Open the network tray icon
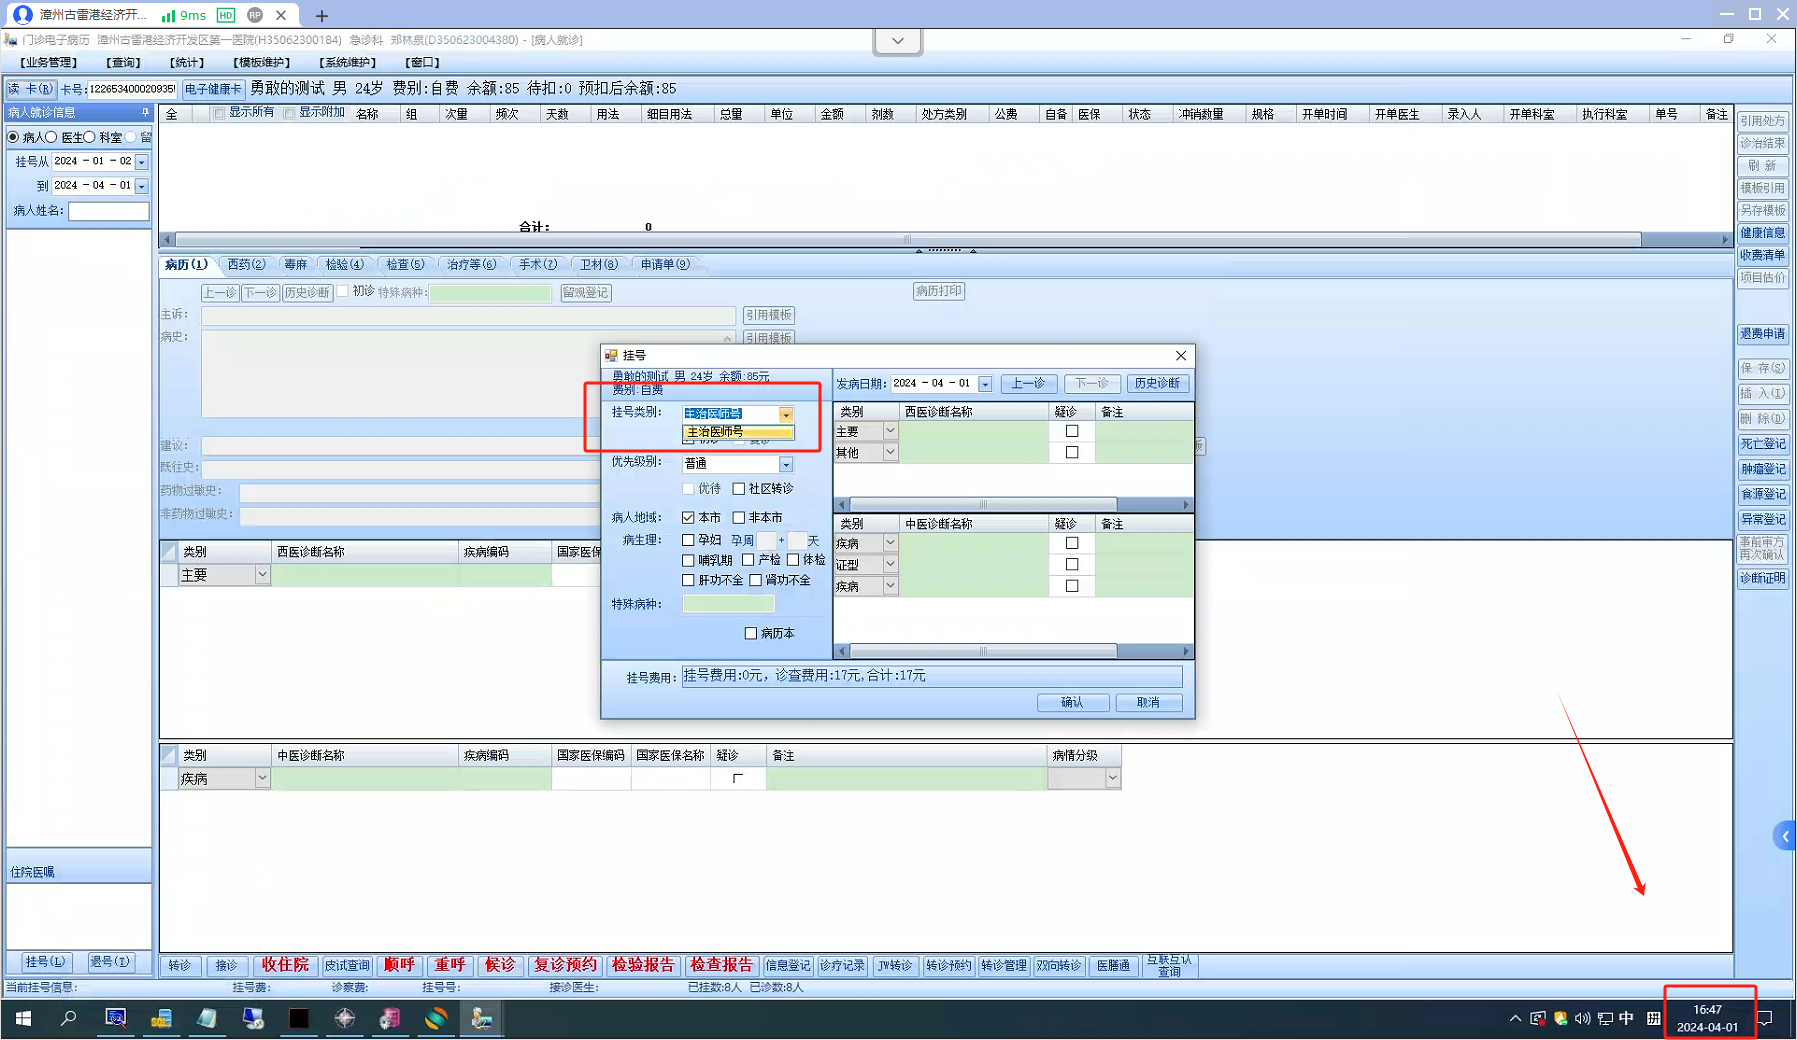 [x=1605, y=1019]
